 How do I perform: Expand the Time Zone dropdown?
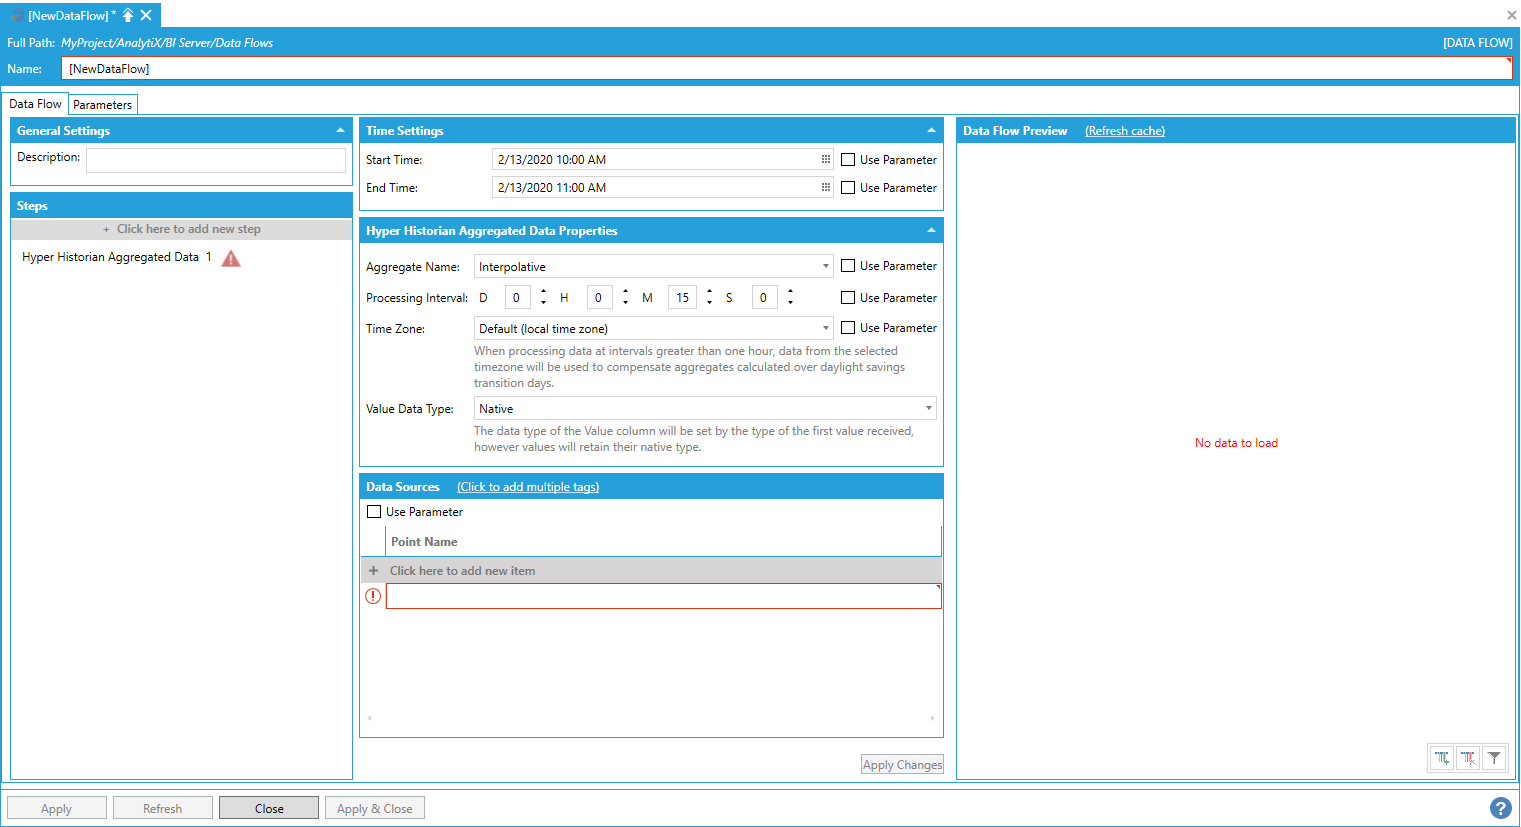[x=826, y=329]
